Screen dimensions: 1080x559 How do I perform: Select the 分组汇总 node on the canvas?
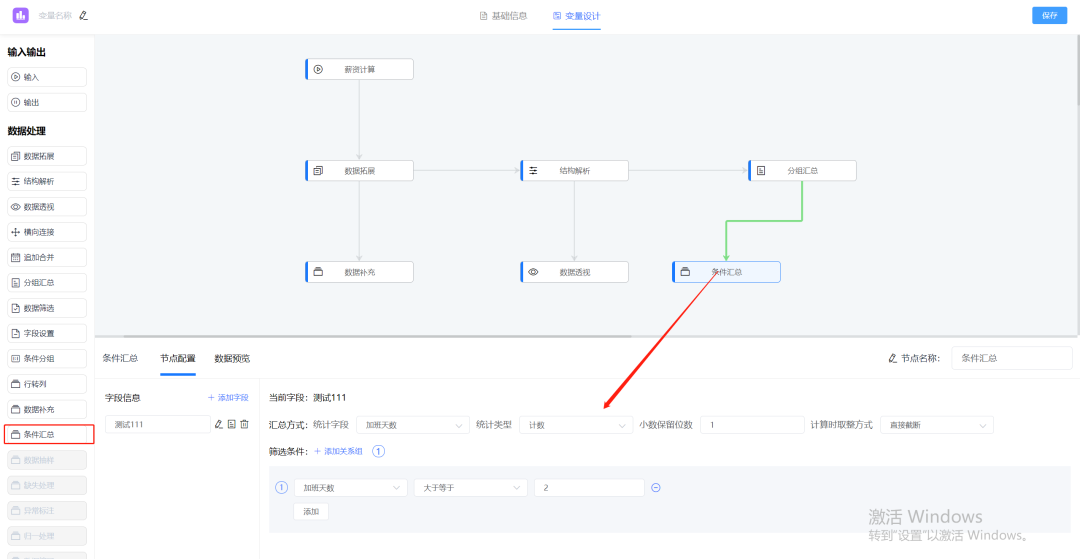pos(802,171)
